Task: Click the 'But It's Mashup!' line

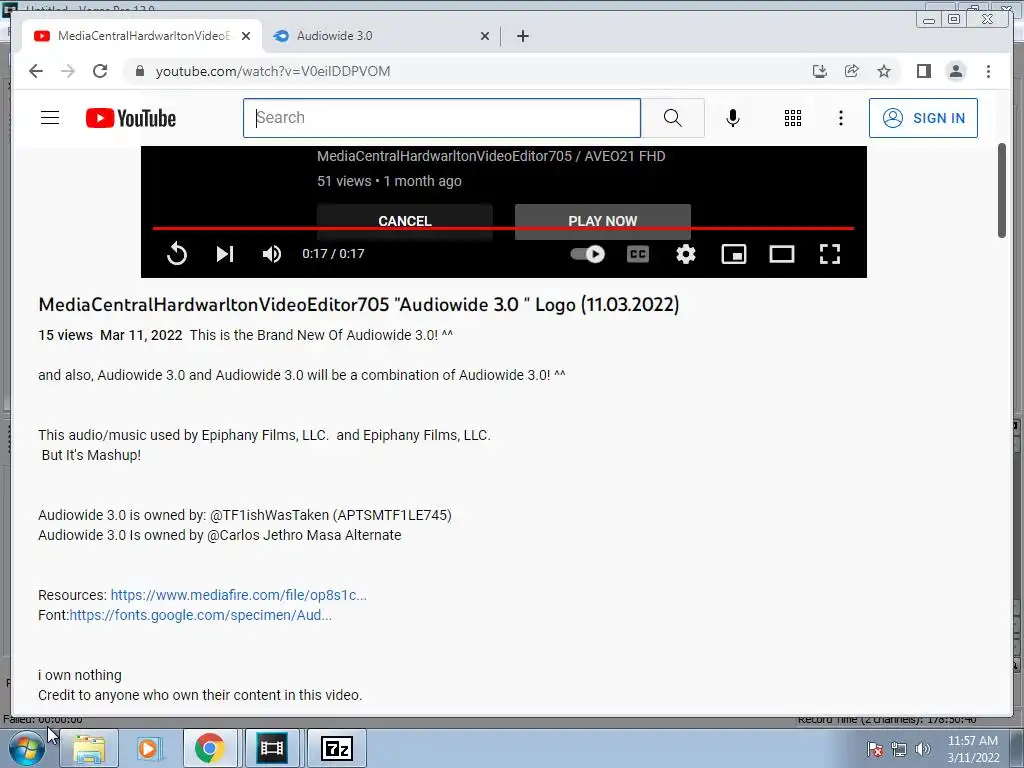Action: (x=91, y=455)
